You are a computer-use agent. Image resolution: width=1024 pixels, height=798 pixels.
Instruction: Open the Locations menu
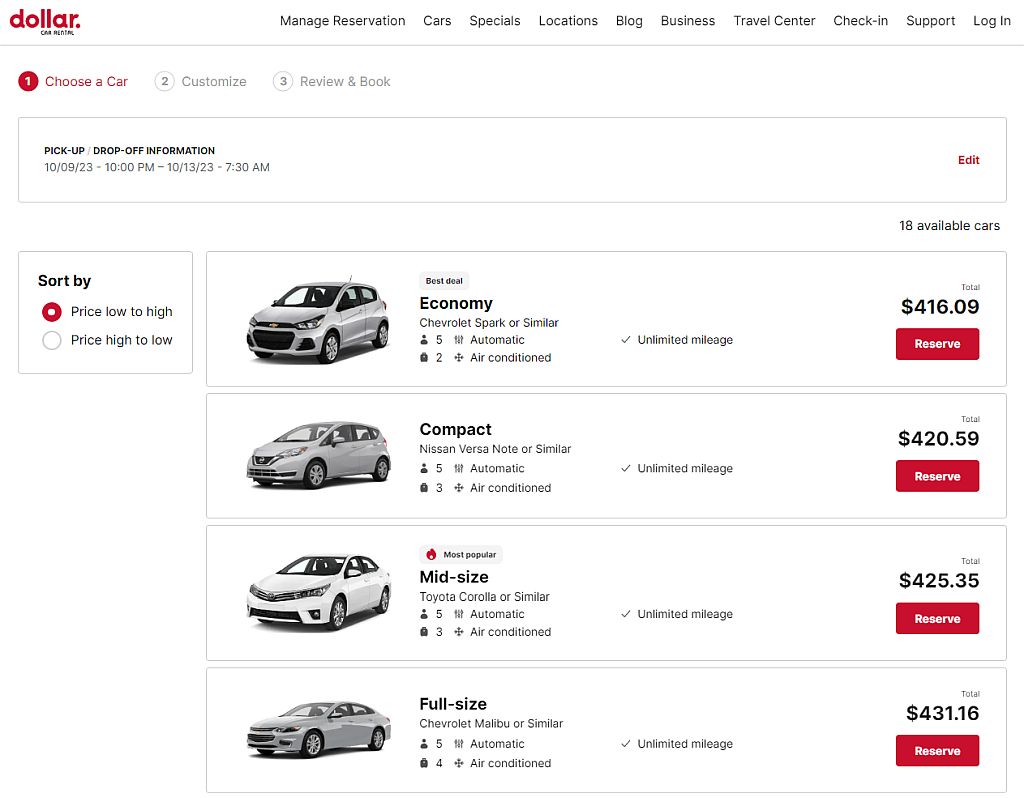[568, 20]
